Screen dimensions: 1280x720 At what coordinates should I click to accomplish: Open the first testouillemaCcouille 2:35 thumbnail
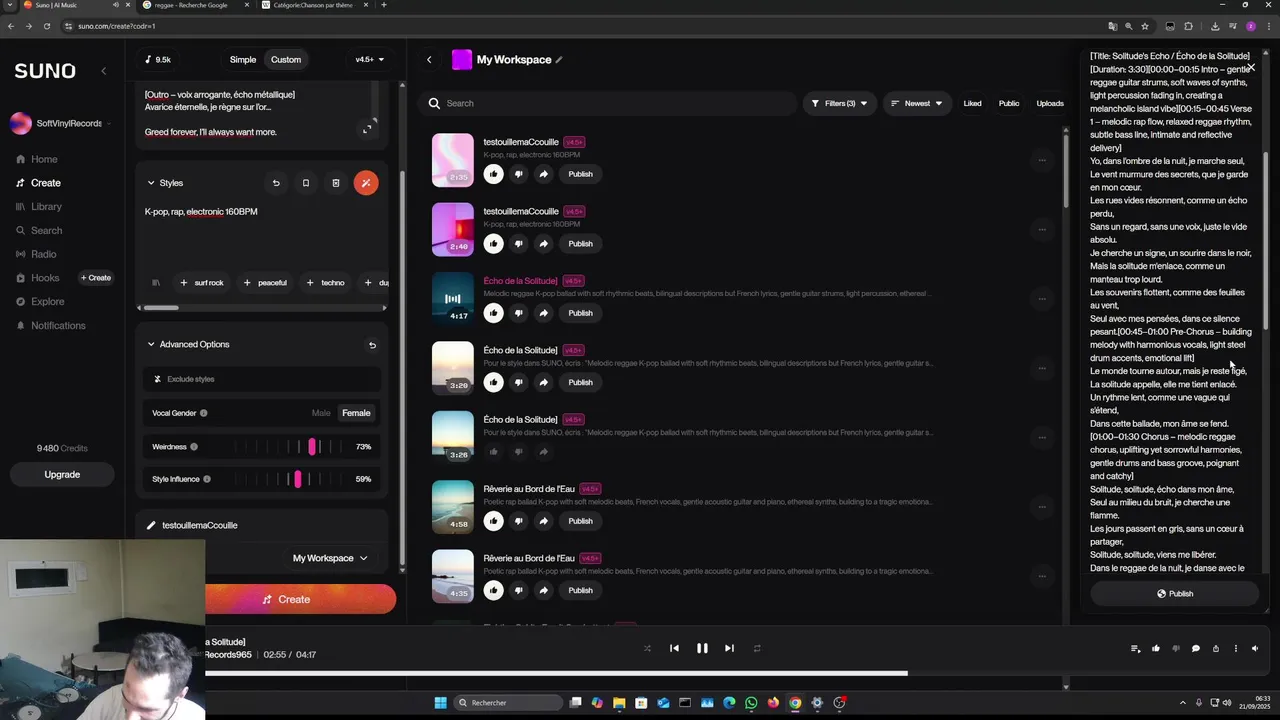(x=453, y=160)
